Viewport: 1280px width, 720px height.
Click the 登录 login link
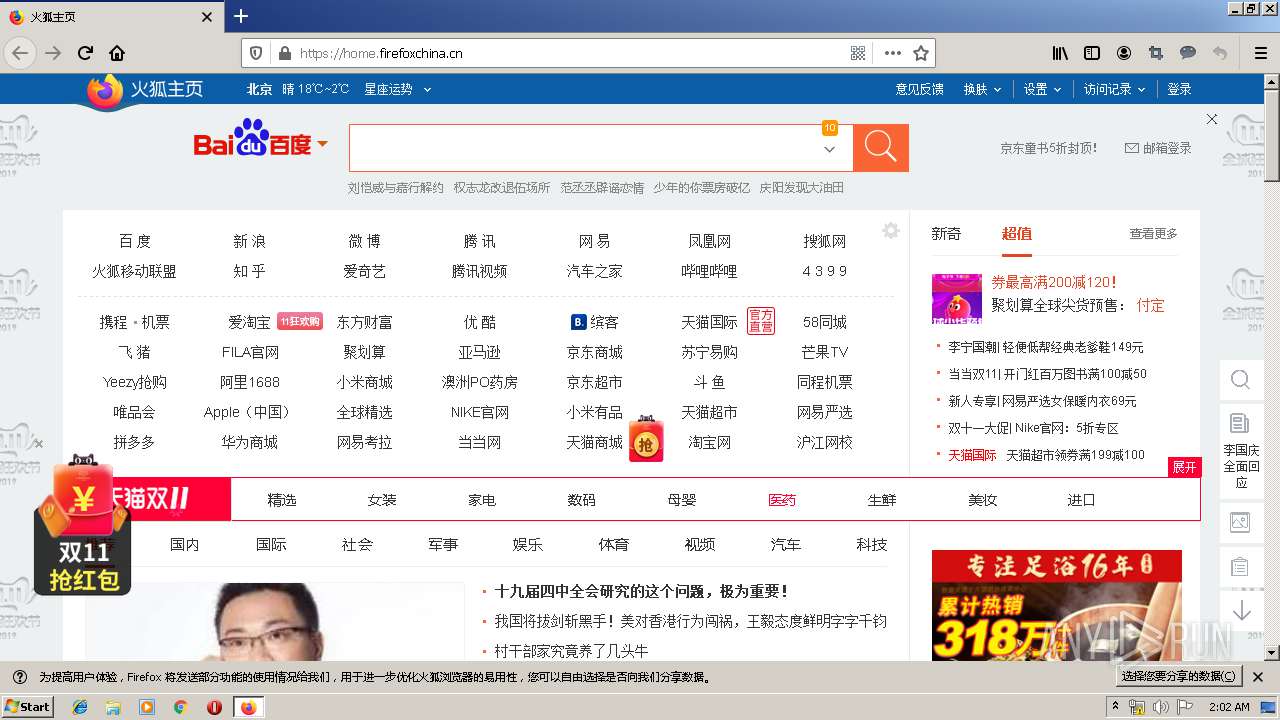[1180, 89]
